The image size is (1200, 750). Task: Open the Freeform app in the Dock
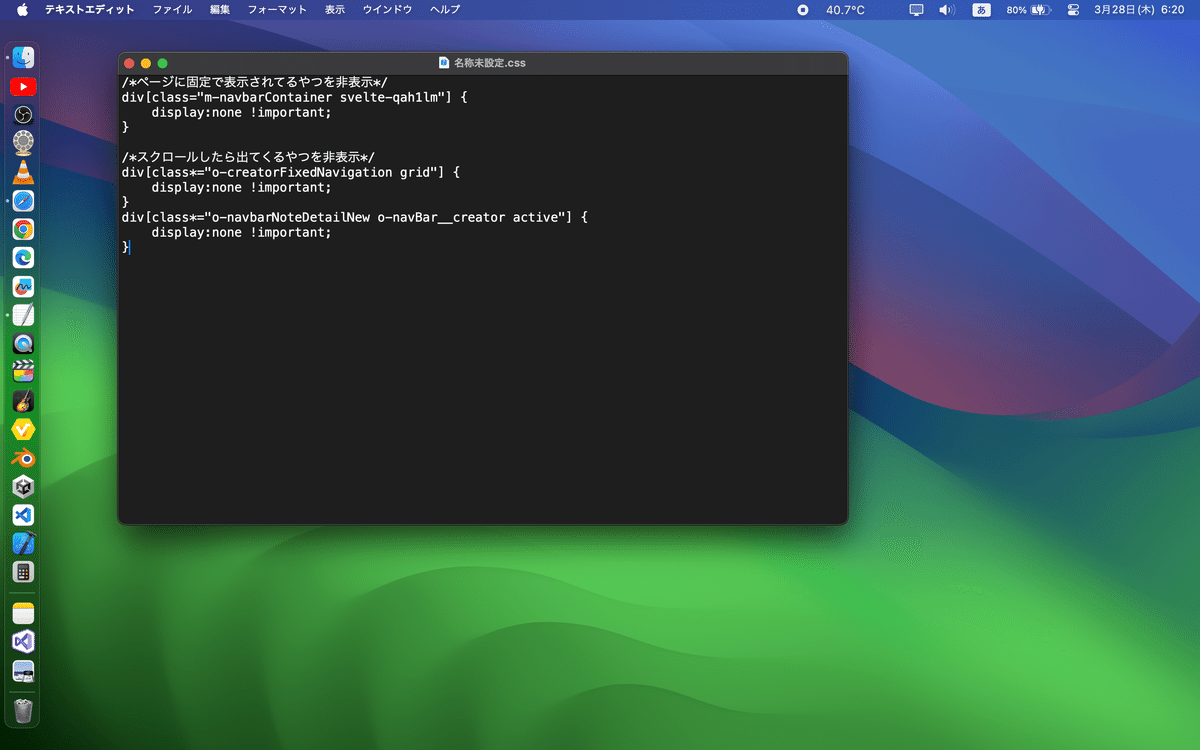[23, 286]
